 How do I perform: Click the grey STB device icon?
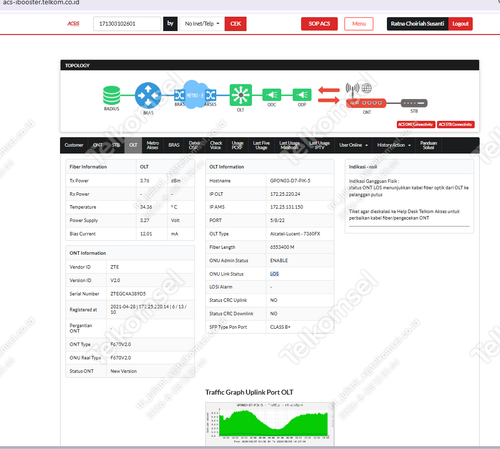[x=414, y=103]
